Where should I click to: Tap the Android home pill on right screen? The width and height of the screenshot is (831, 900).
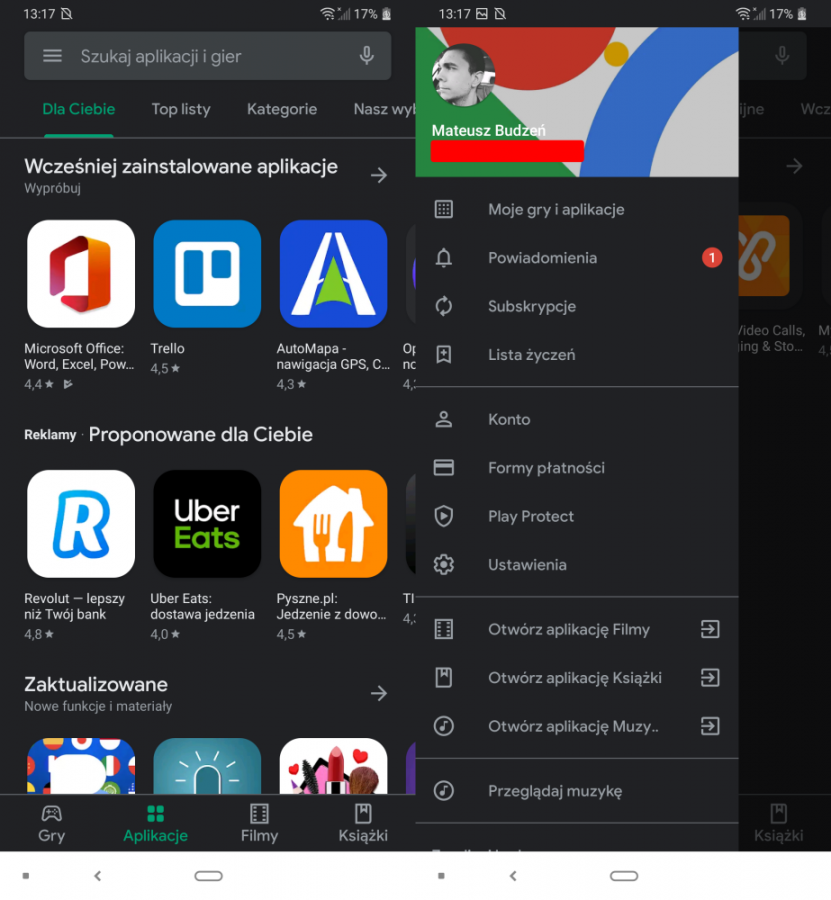624,875
